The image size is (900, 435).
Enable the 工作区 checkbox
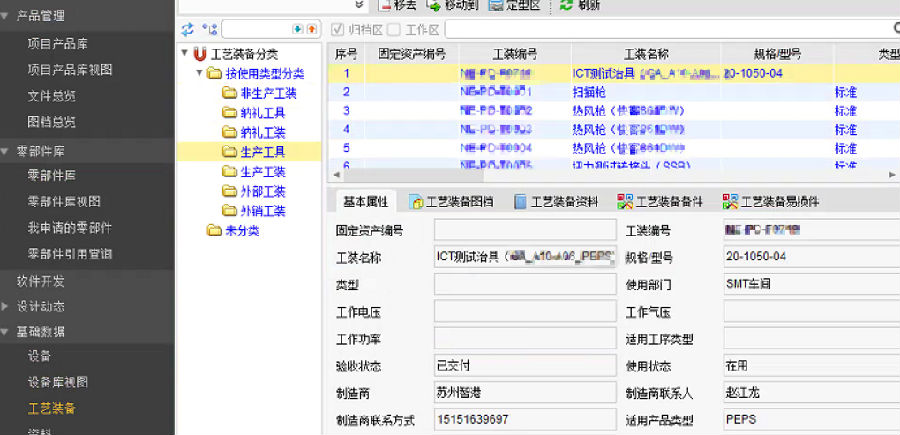pyautogui.click(x=394, y=29)
